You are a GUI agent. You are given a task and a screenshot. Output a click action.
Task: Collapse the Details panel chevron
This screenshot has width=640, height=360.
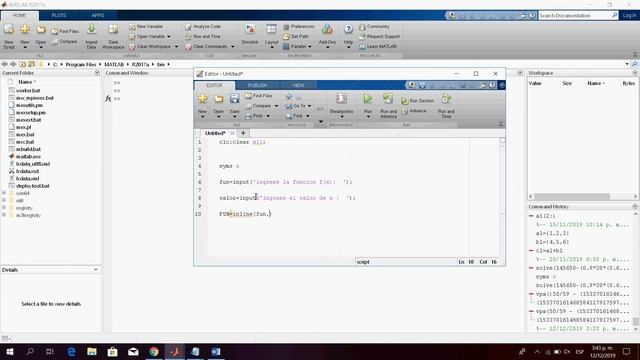point(96,270)
